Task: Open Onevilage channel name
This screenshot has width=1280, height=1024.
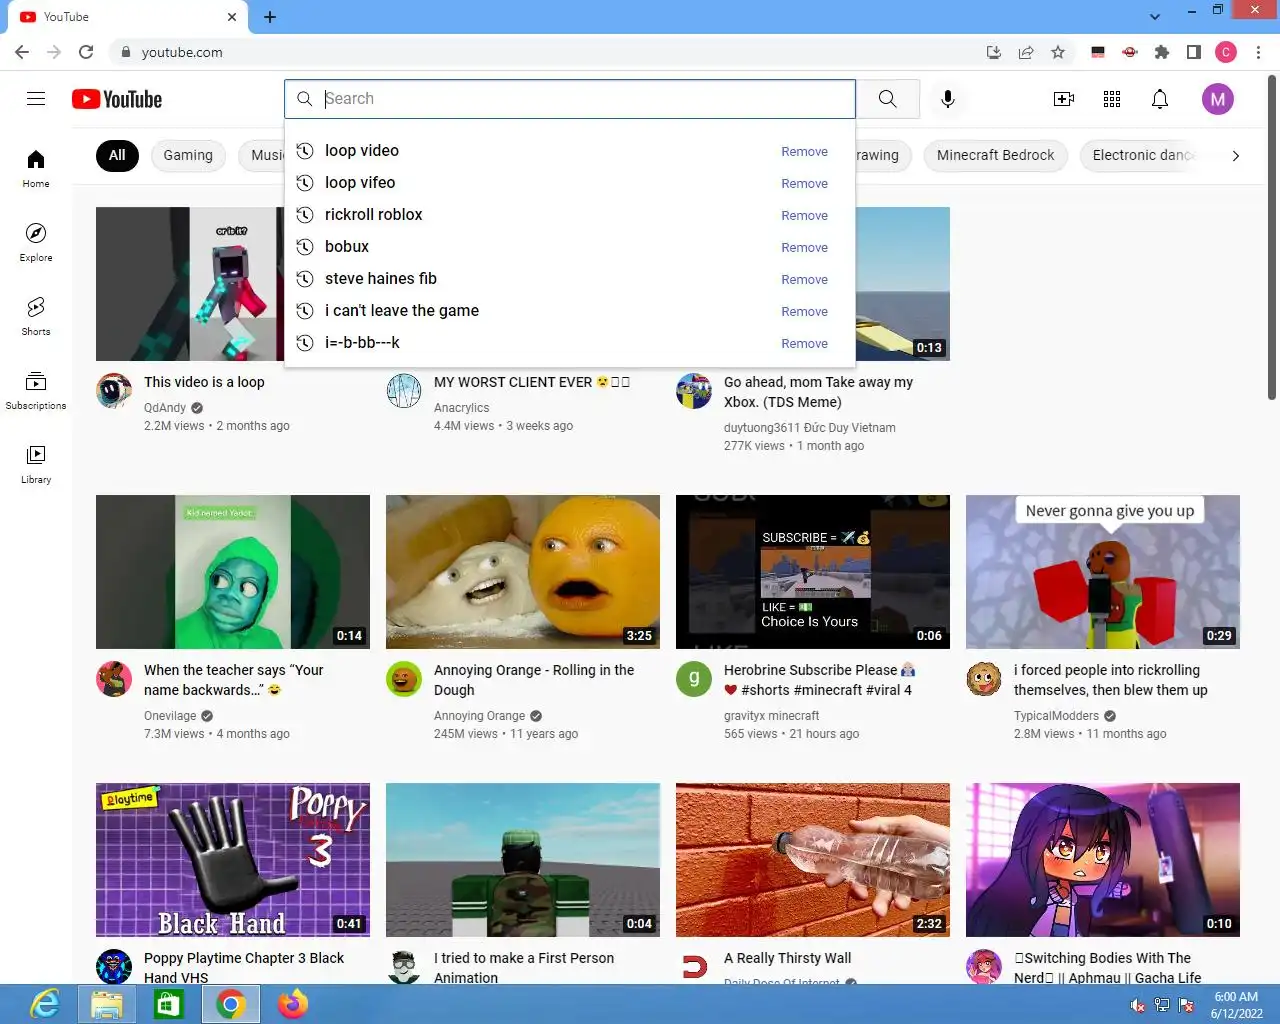Action: click(170, 716)
